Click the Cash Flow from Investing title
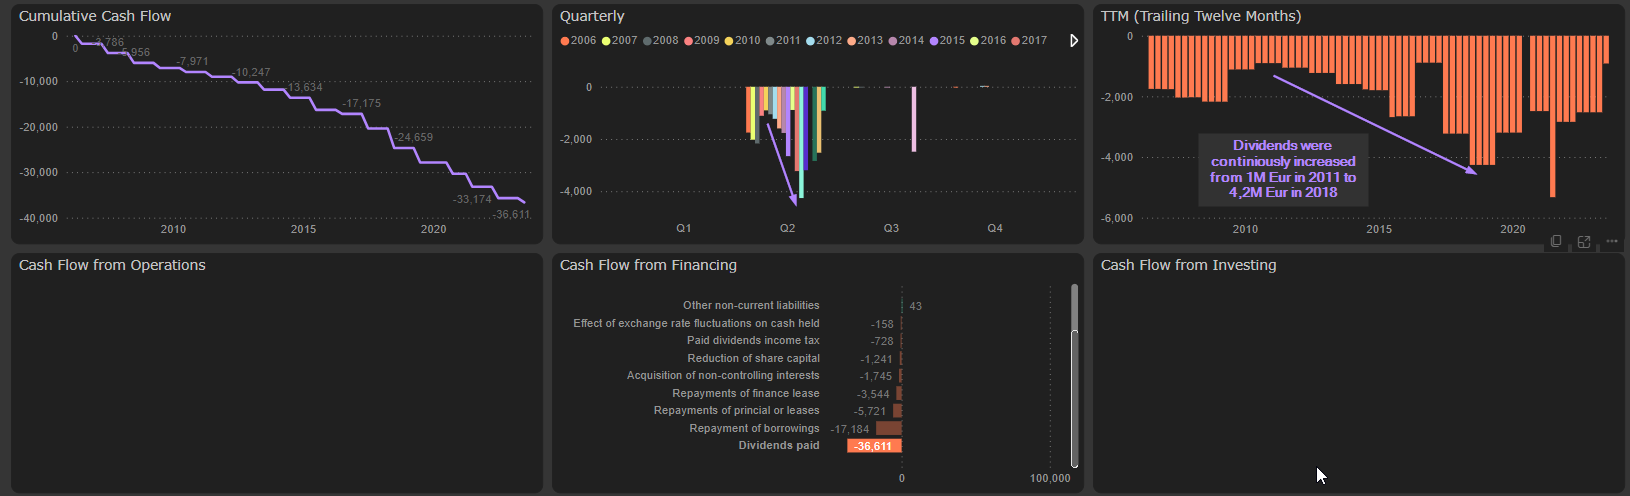 (1188, 265)
